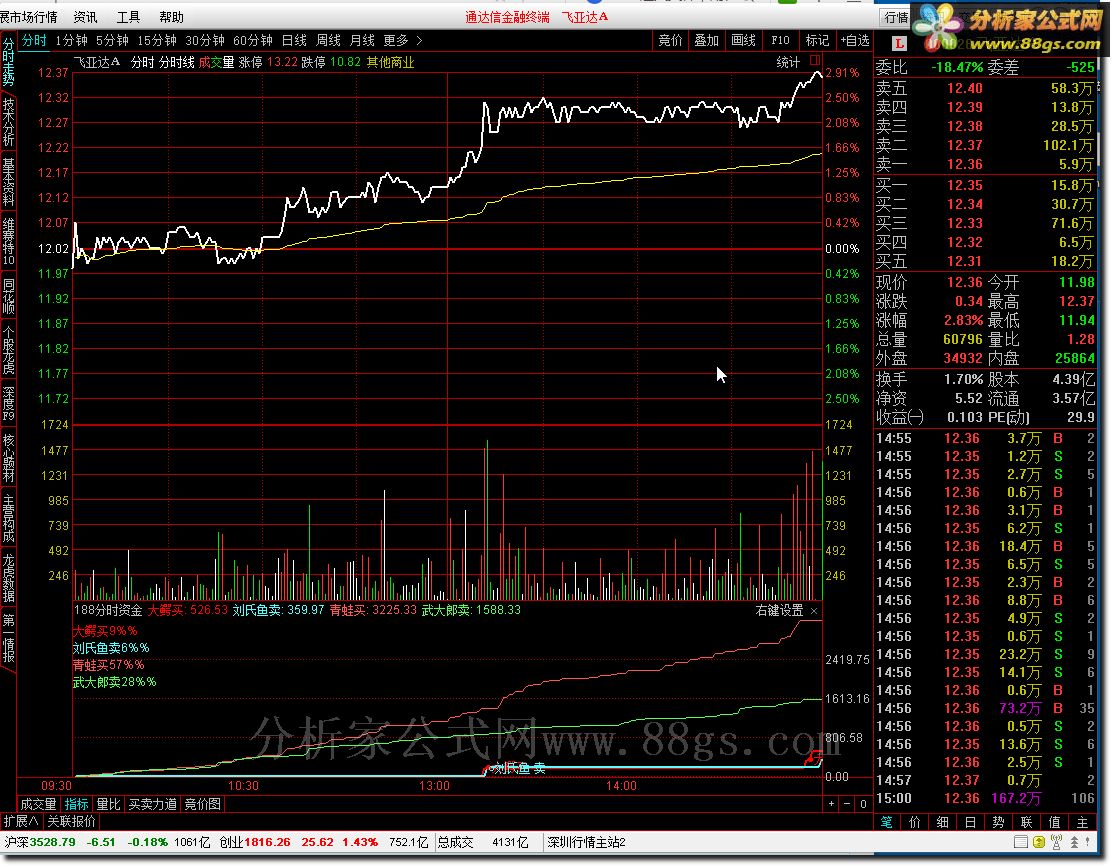
Task: Click the yellow upload icon in status bar
Action: tap(1039, 842)
